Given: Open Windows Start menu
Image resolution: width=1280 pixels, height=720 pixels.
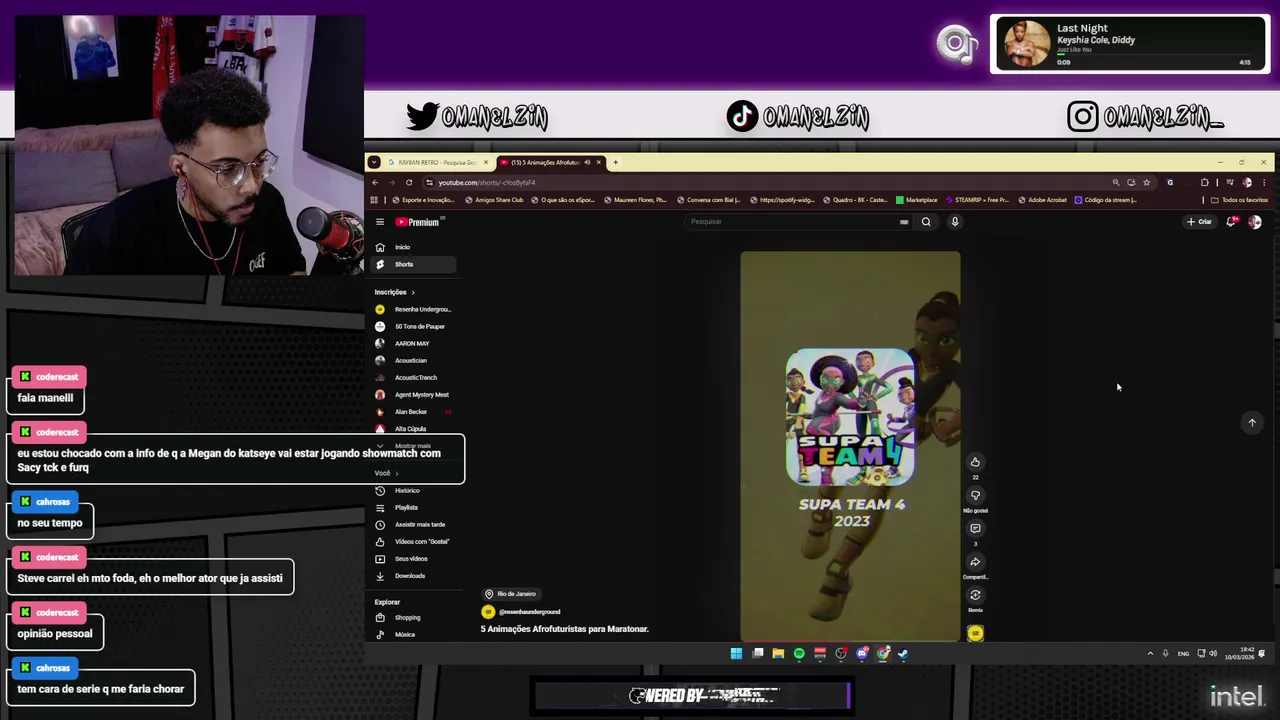Looking at the screenshot, I should click(x=736, y=654).
